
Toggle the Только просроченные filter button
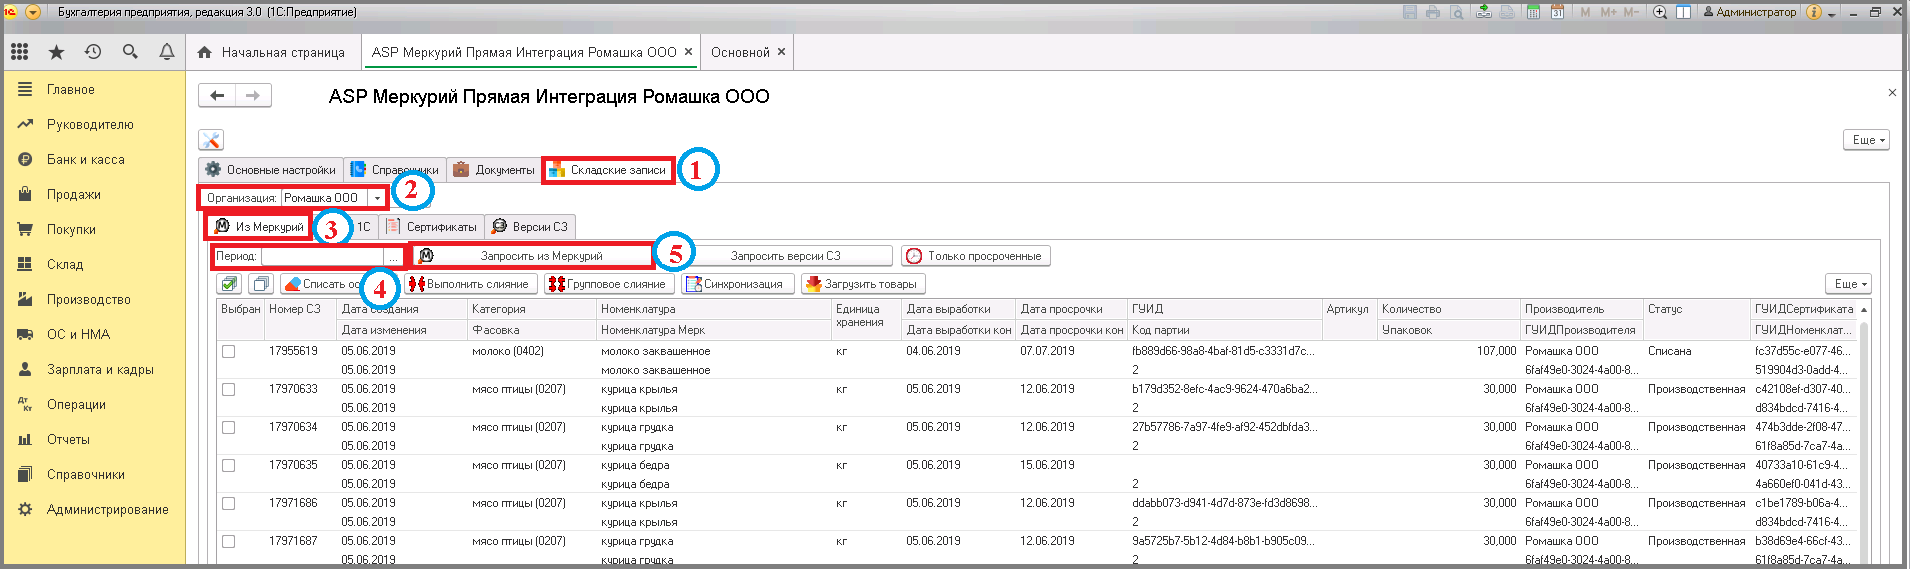(x=975, y=256)
